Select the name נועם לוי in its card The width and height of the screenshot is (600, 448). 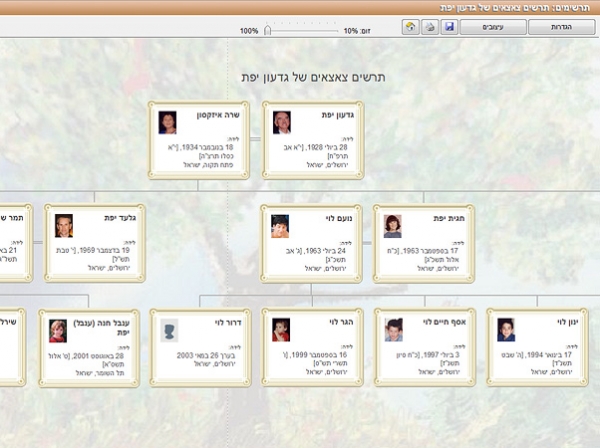(x=339, y=218)
